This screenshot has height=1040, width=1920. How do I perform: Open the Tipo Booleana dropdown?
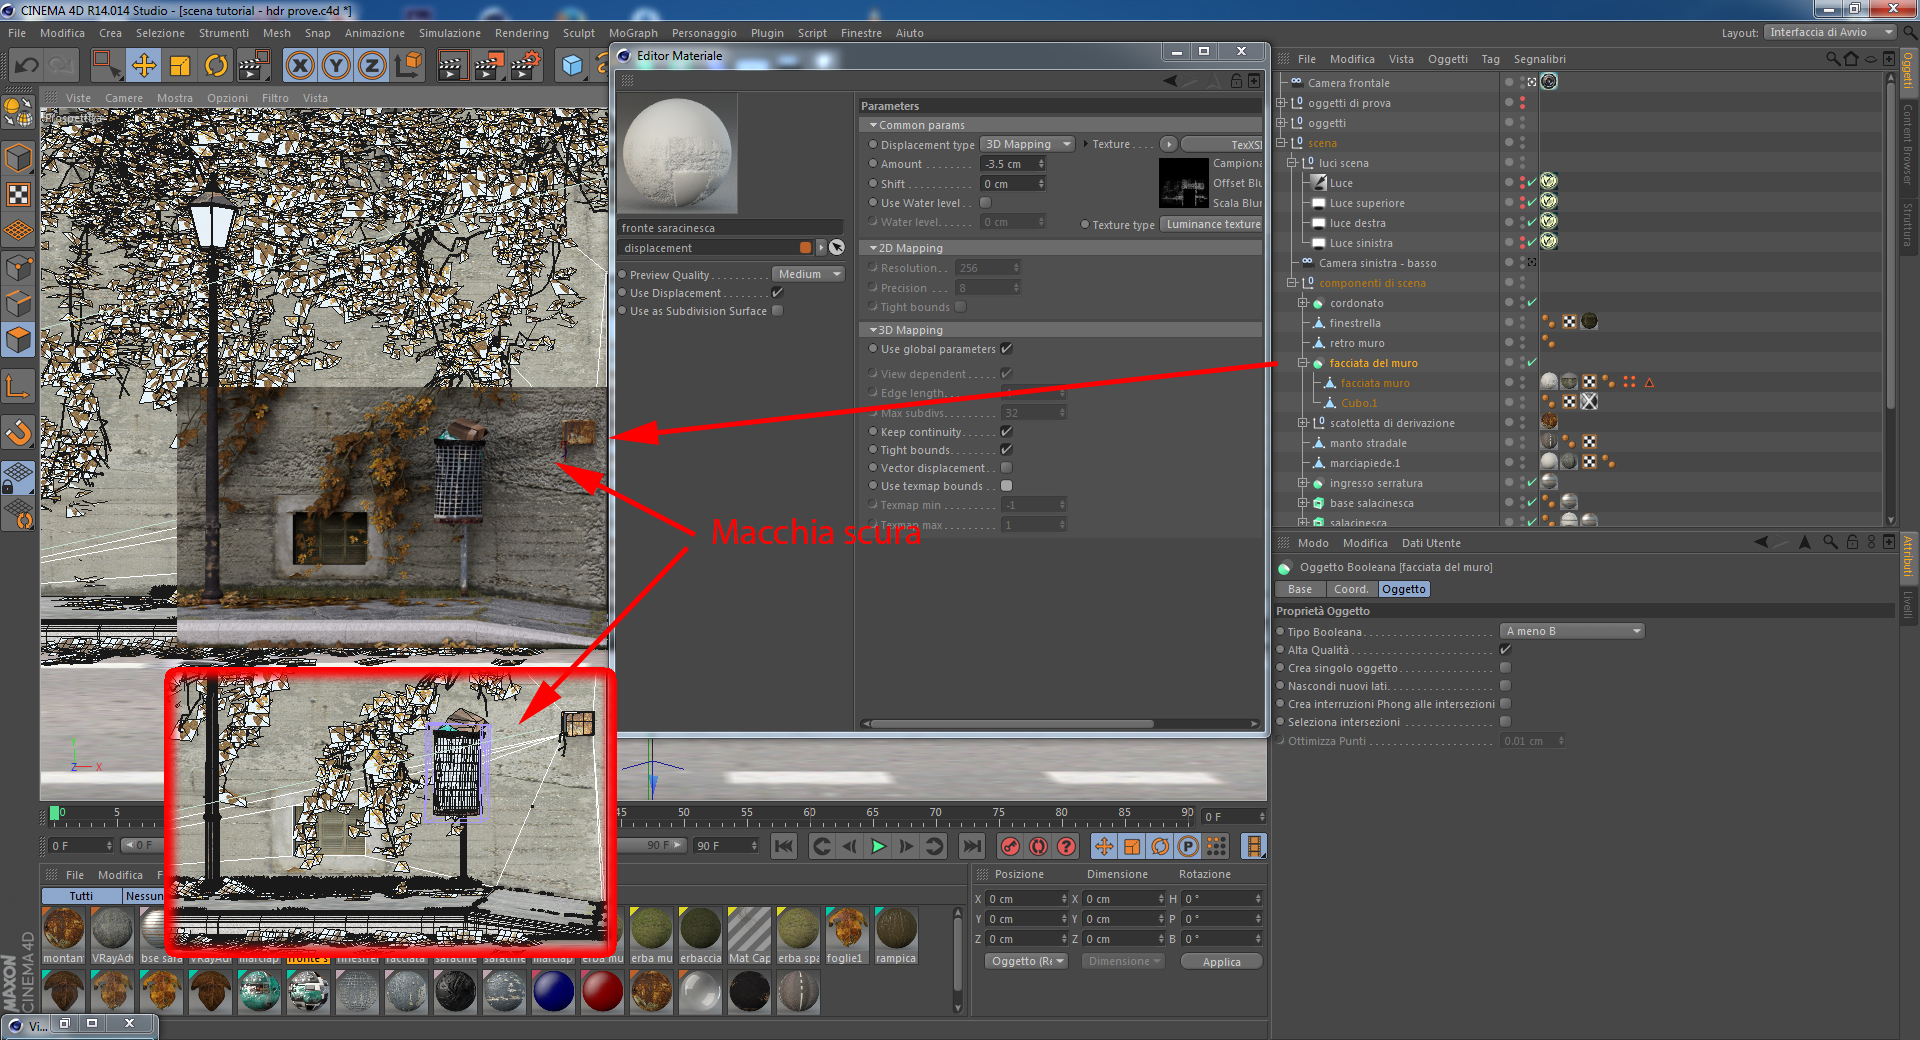1572,631
